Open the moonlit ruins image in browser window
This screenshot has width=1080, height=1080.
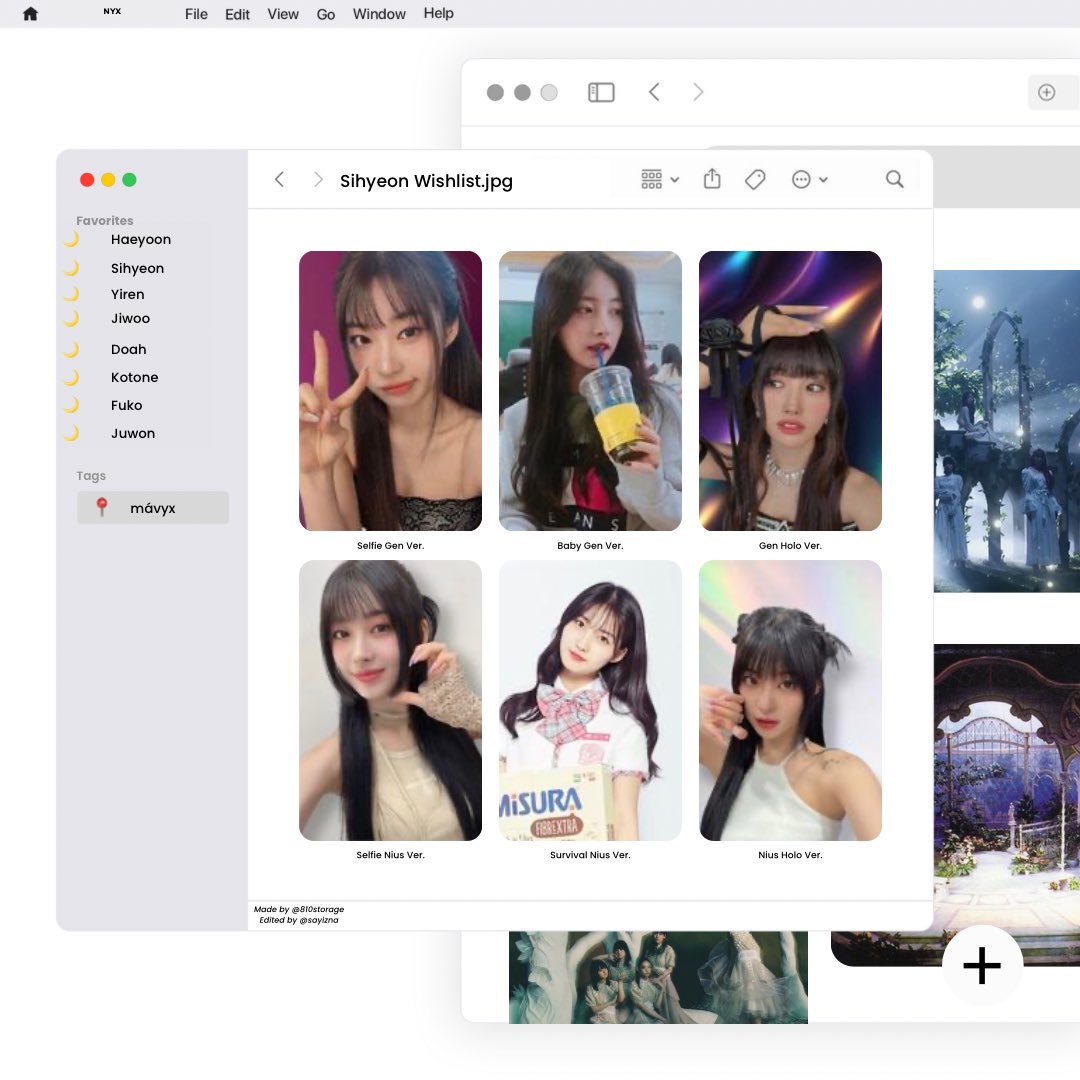click(1007, 431)
